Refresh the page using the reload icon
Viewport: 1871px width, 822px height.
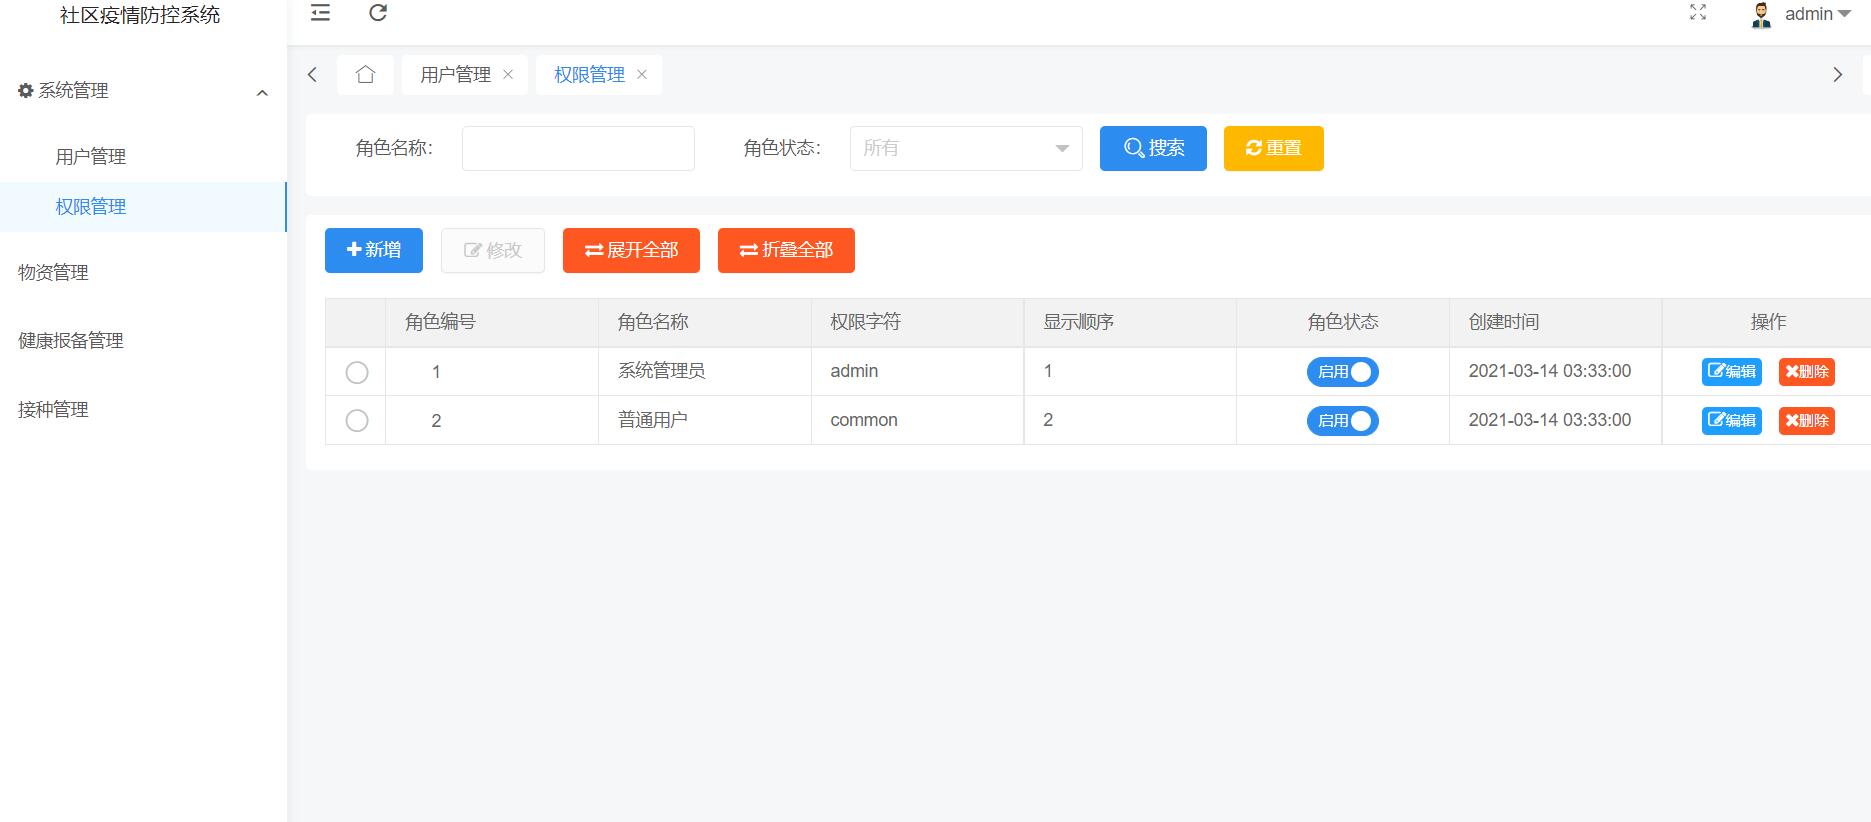[x=378, y=13]
